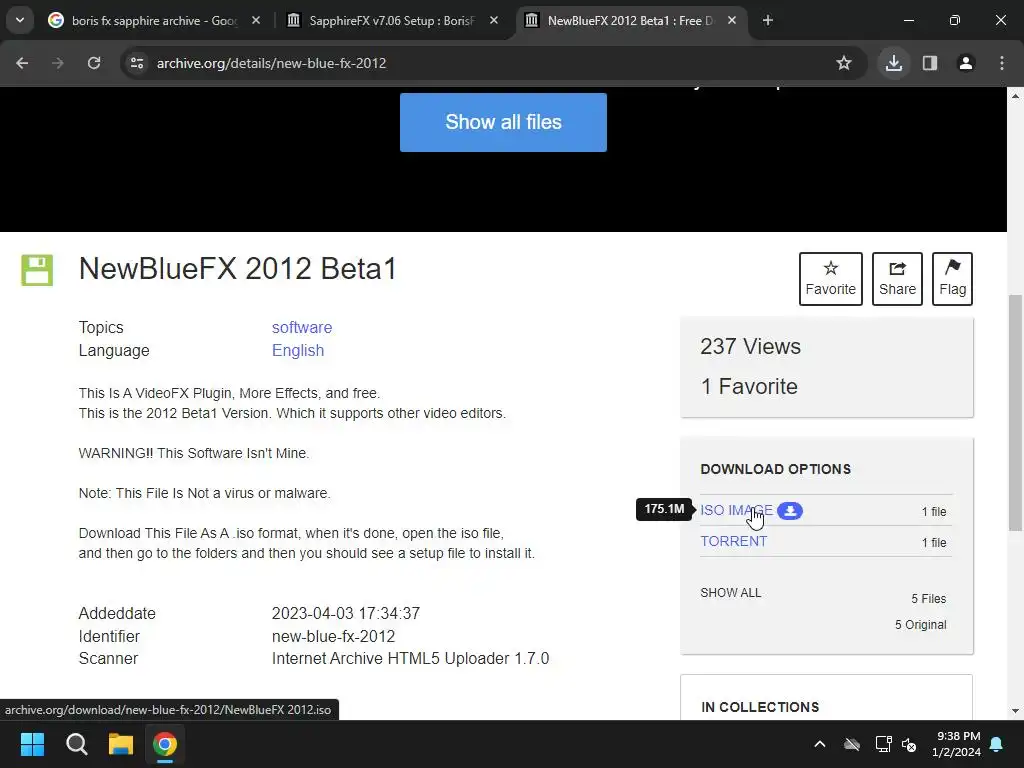Go back to previous page
1024x768 pixels.
click(x=22, y=63)
